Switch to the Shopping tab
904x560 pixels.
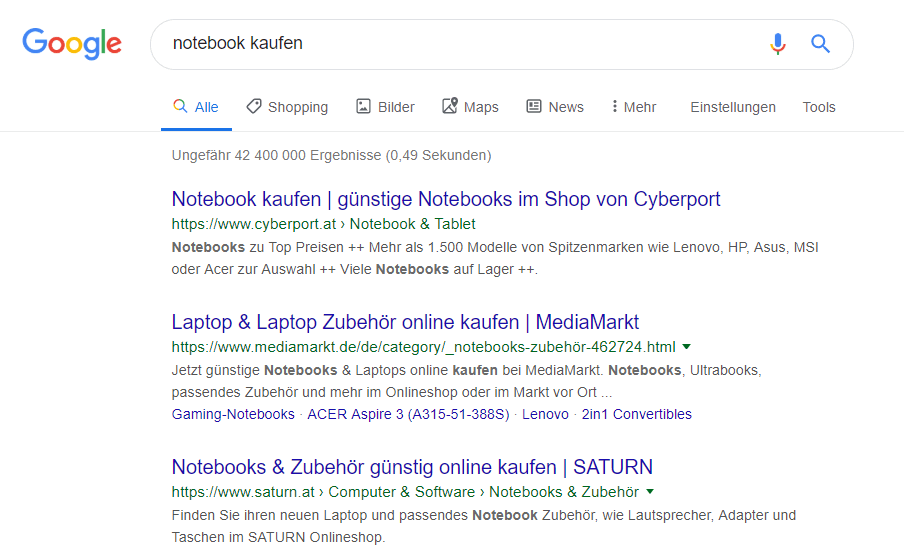tap(287, 107)
